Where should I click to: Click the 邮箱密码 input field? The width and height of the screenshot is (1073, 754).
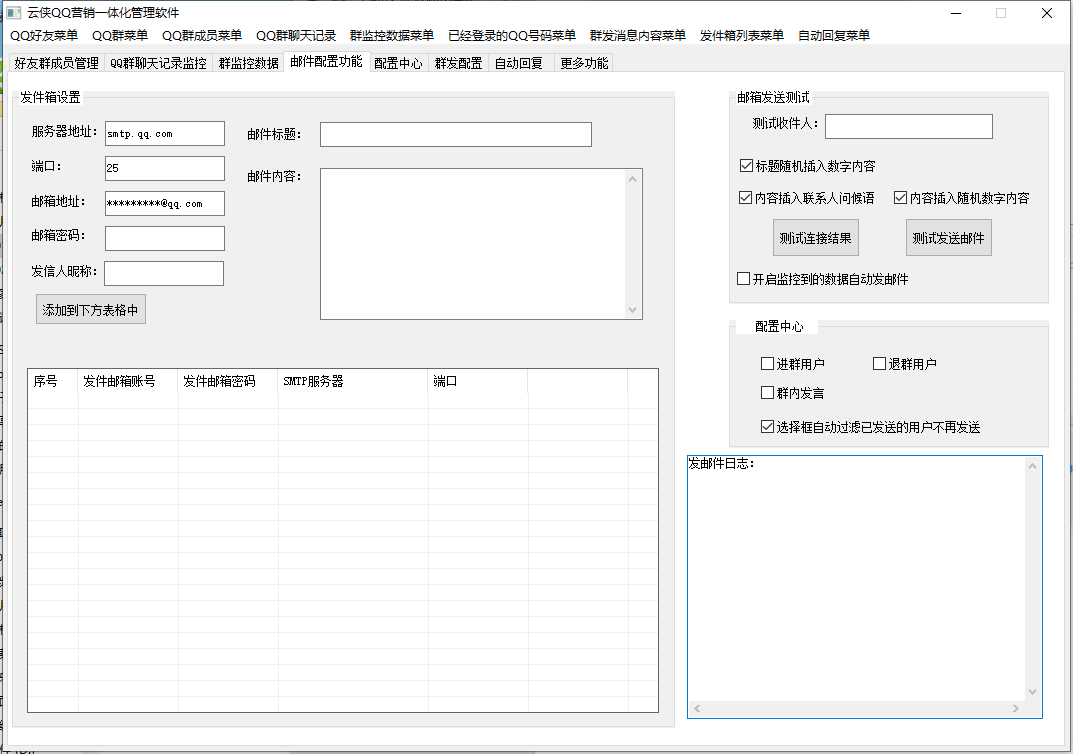pos(165,238)
